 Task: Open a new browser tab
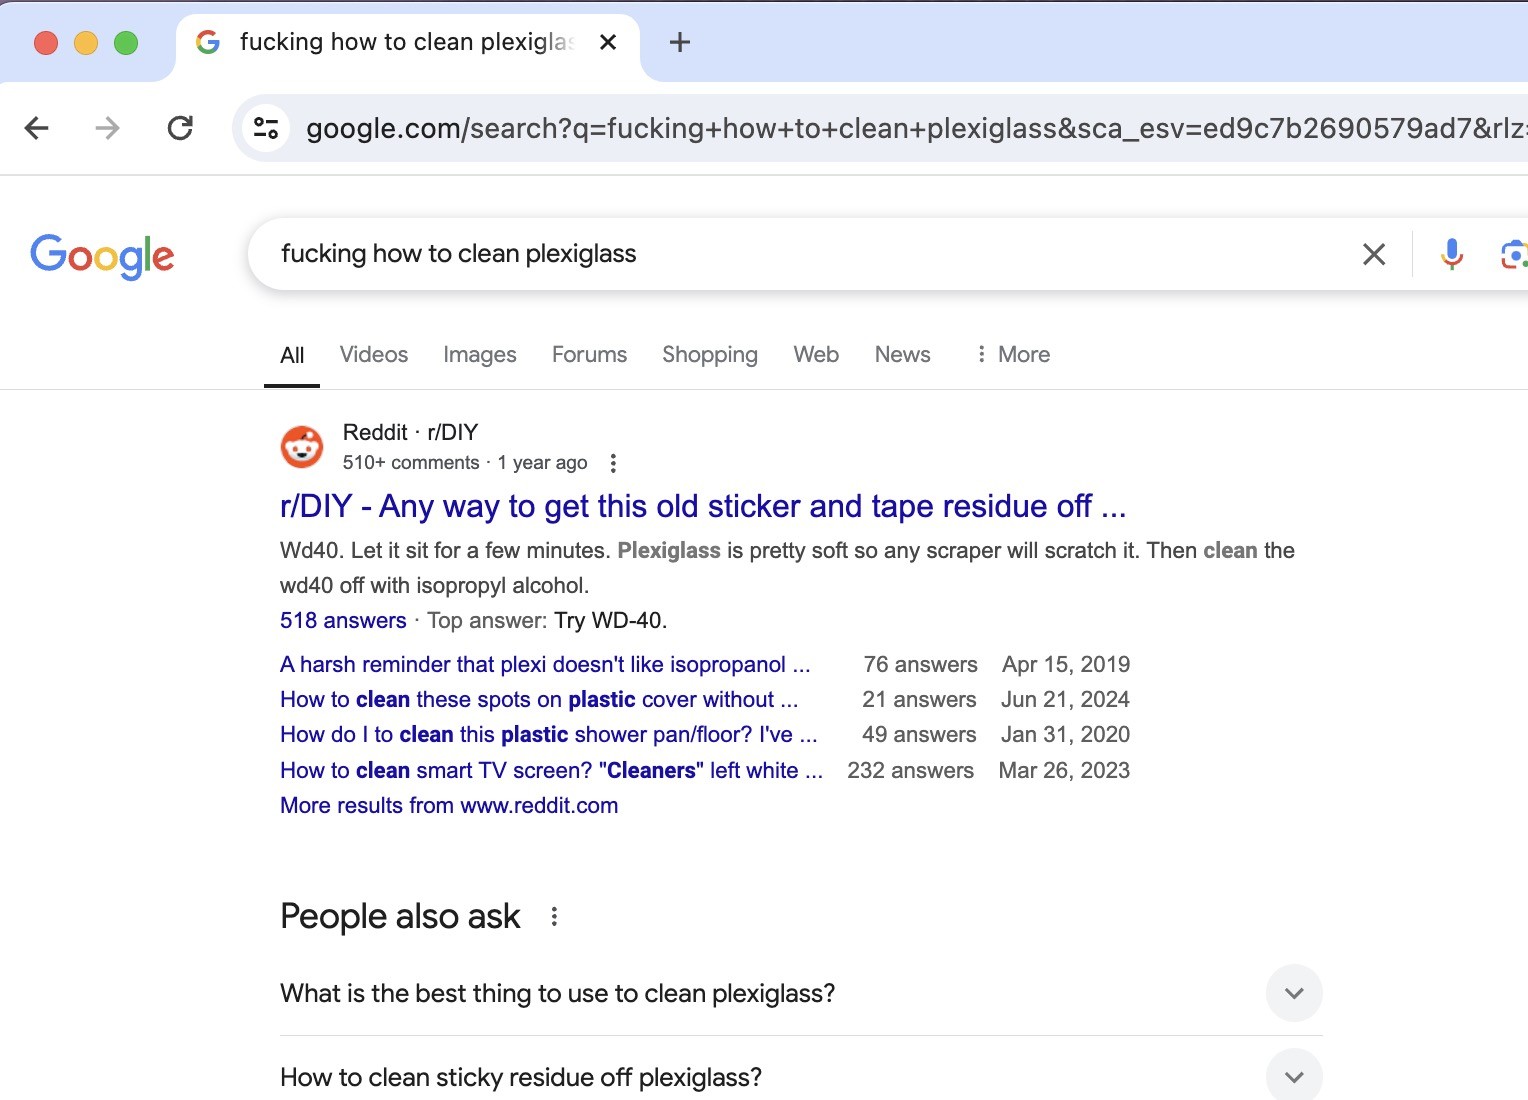(x=680, y=42)
